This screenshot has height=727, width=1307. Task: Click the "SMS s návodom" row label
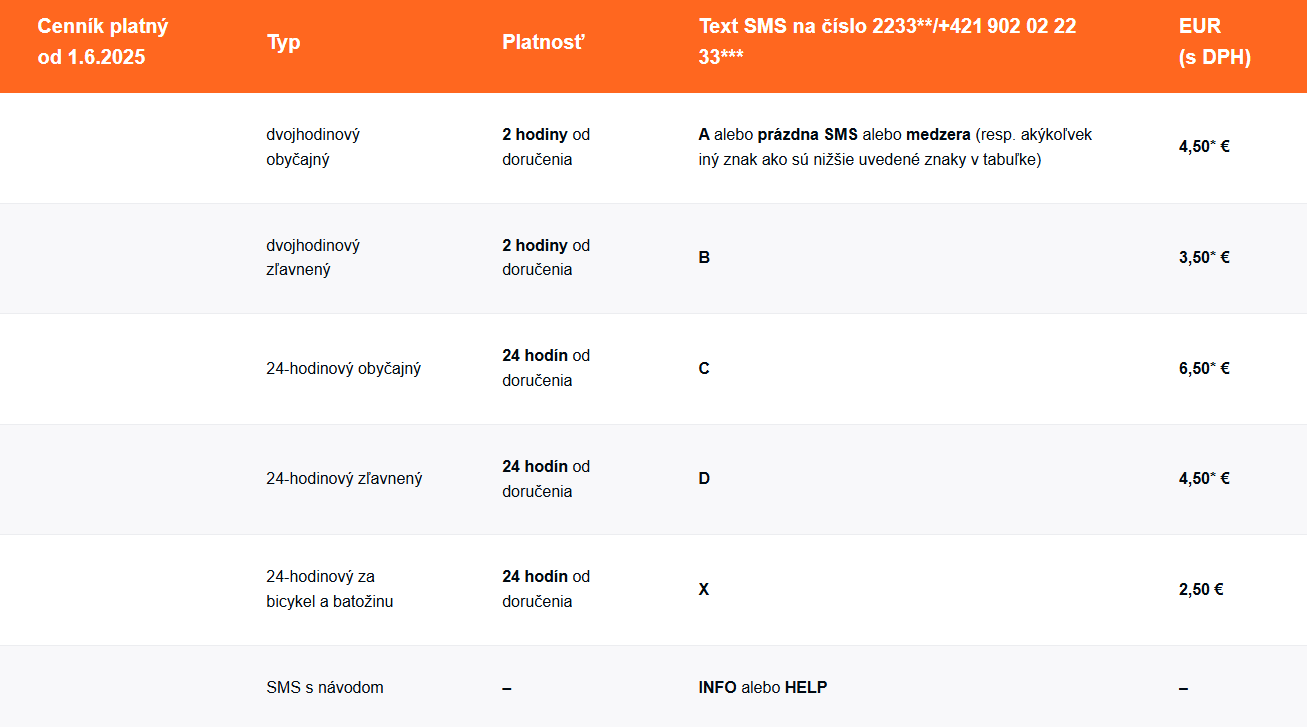tap(325, 687)
